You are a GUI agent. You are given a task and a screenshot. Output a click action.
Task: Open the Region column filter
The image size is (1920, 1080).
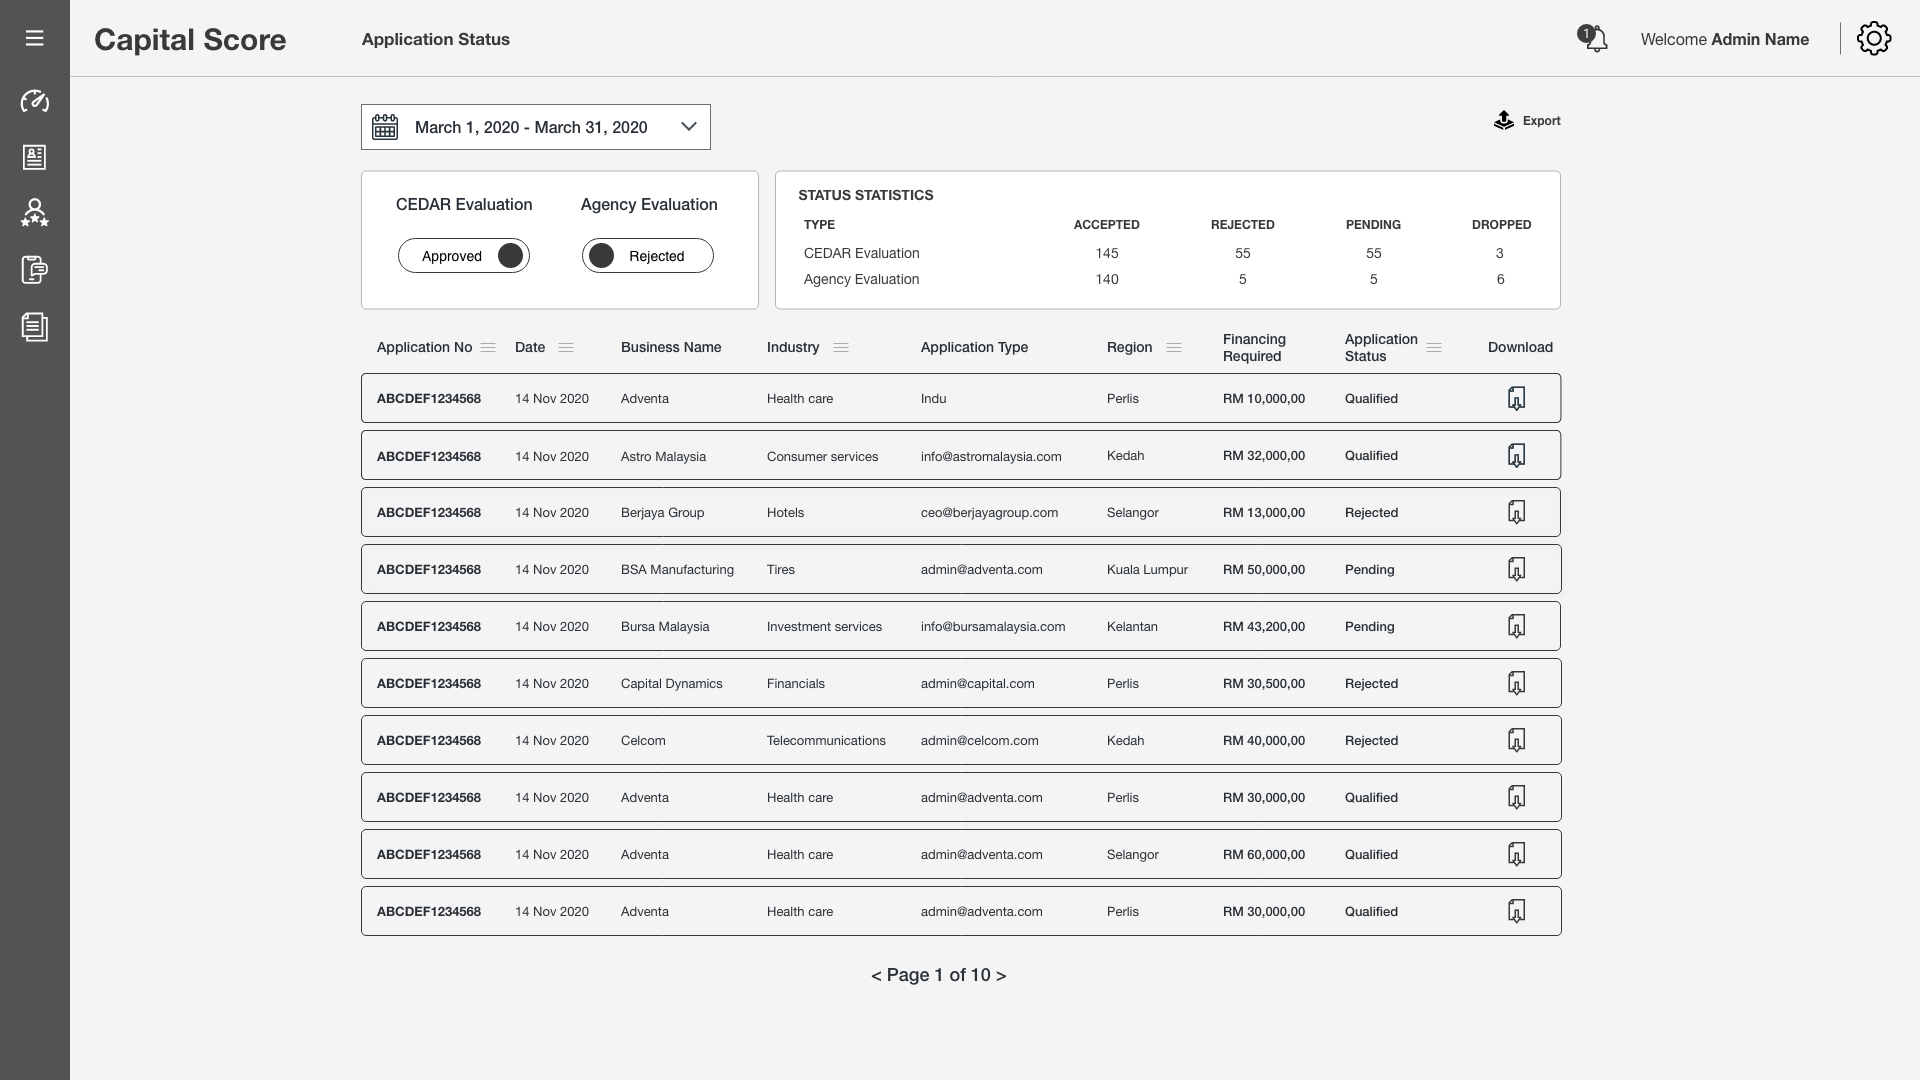[x=1174, y=347]
